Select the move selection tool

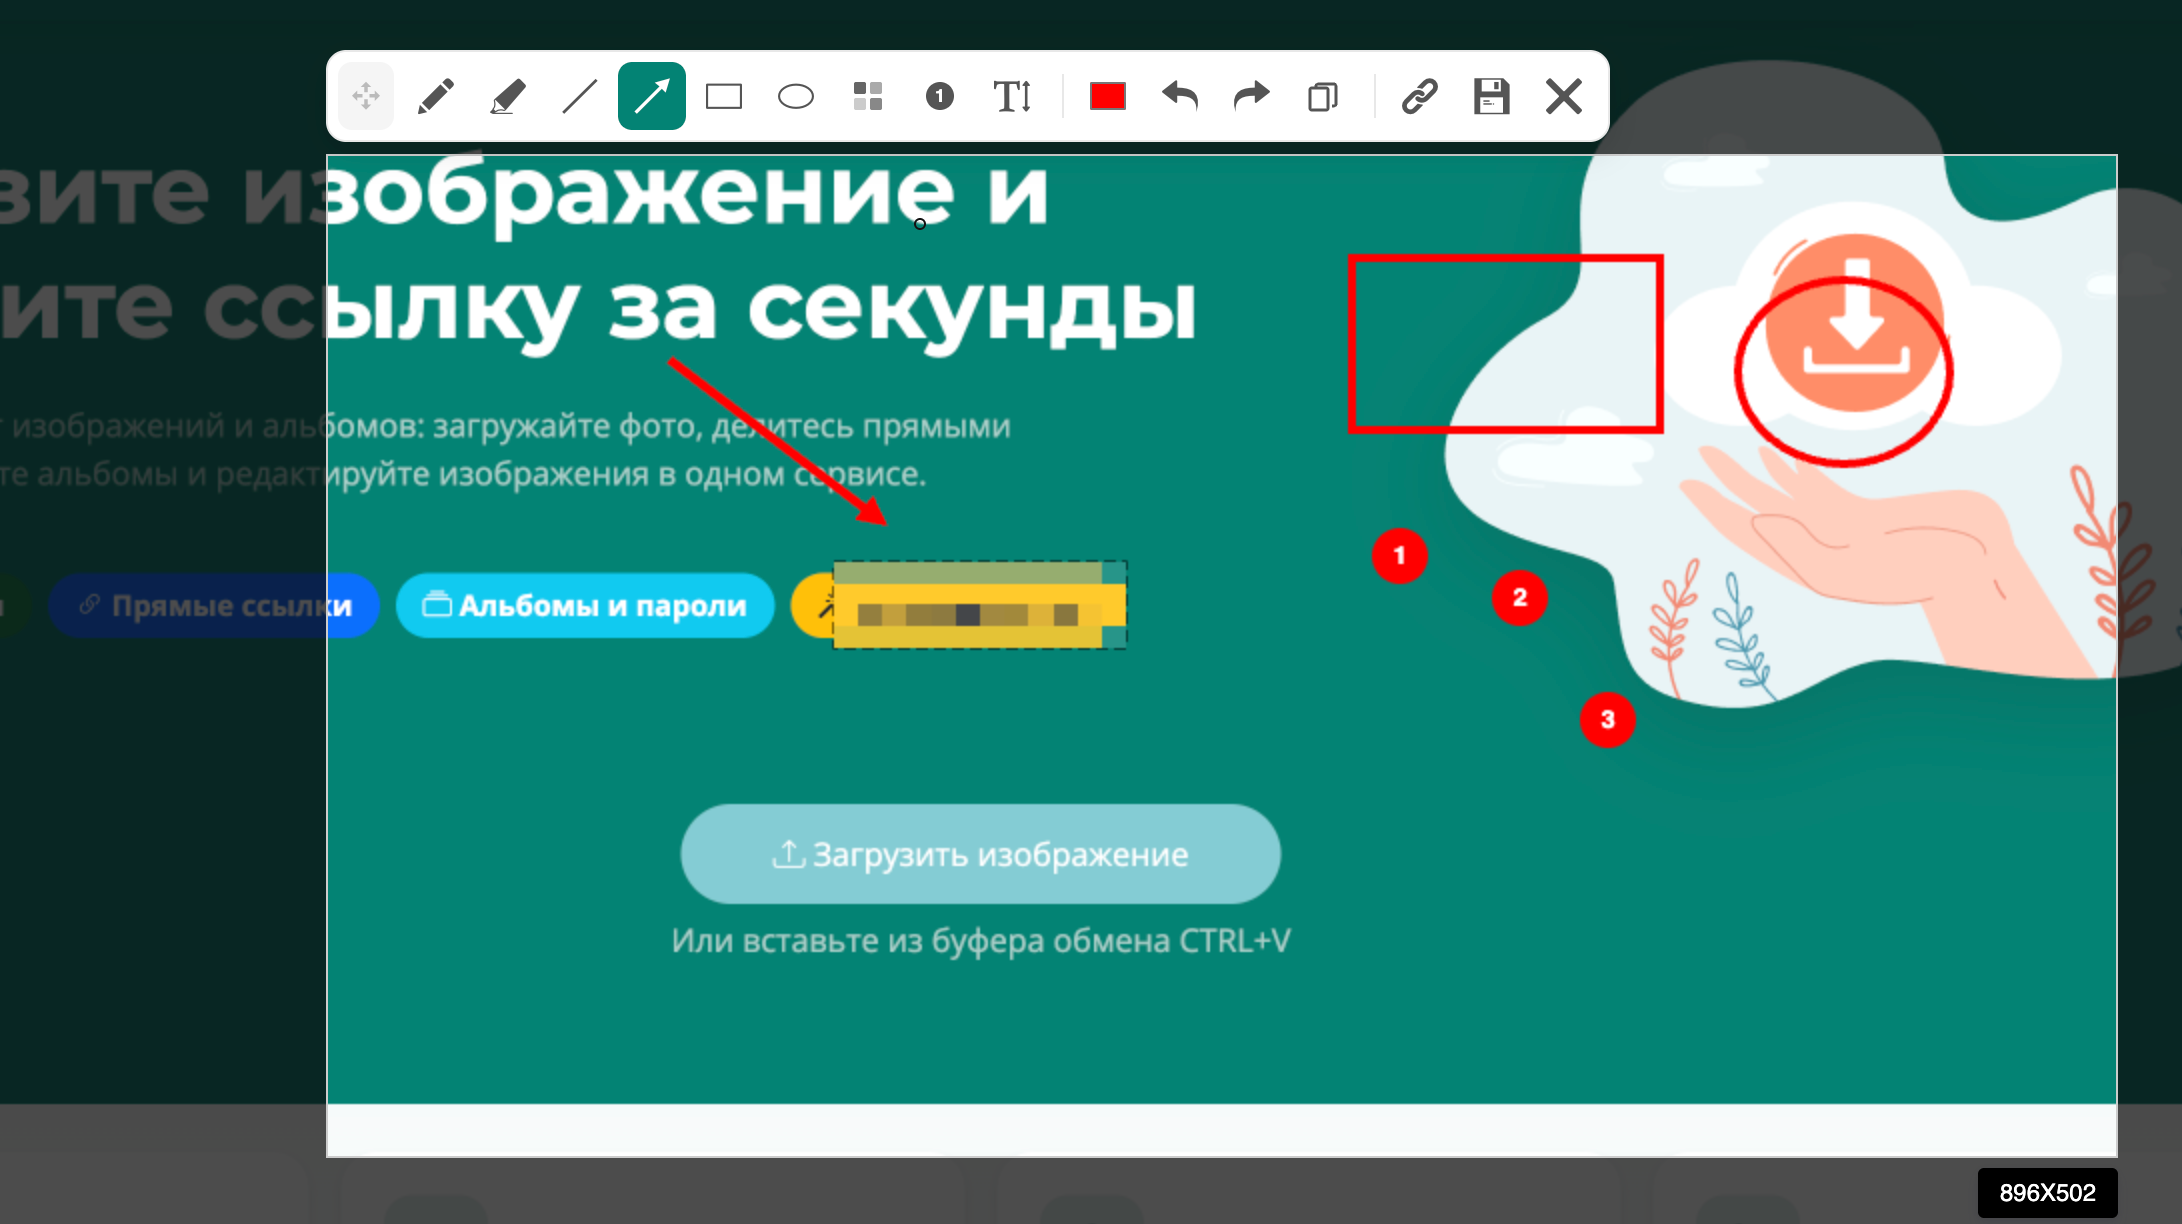pos(366,97)
